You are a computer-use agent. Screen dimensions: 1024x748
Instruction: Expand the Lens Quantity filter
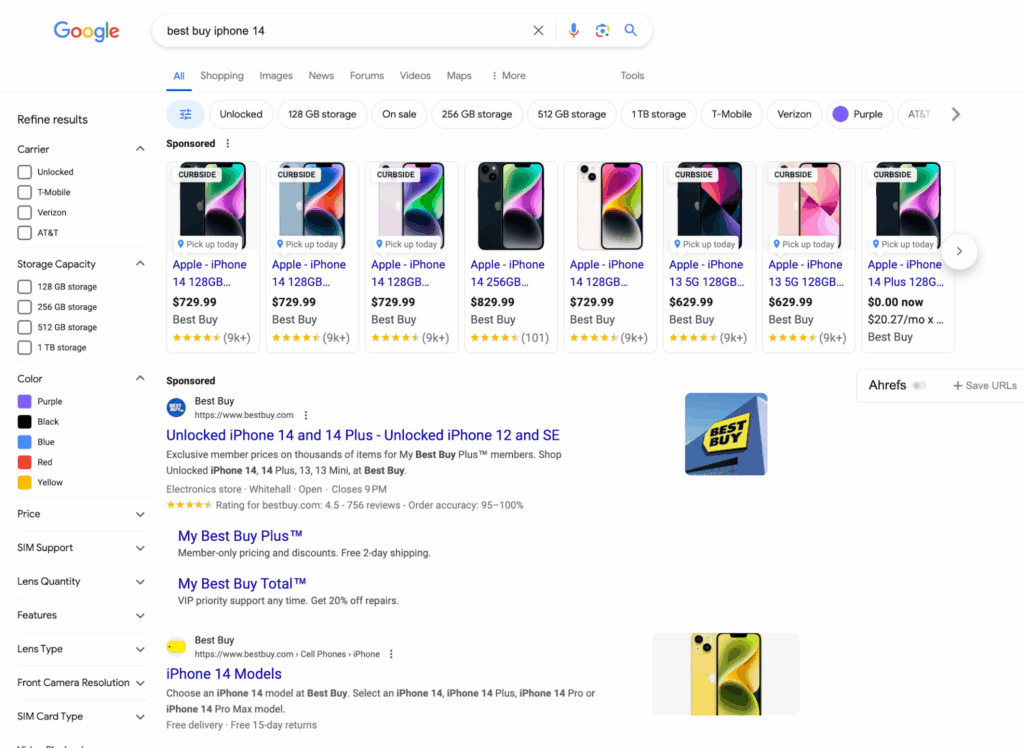(x=140, y=582)
